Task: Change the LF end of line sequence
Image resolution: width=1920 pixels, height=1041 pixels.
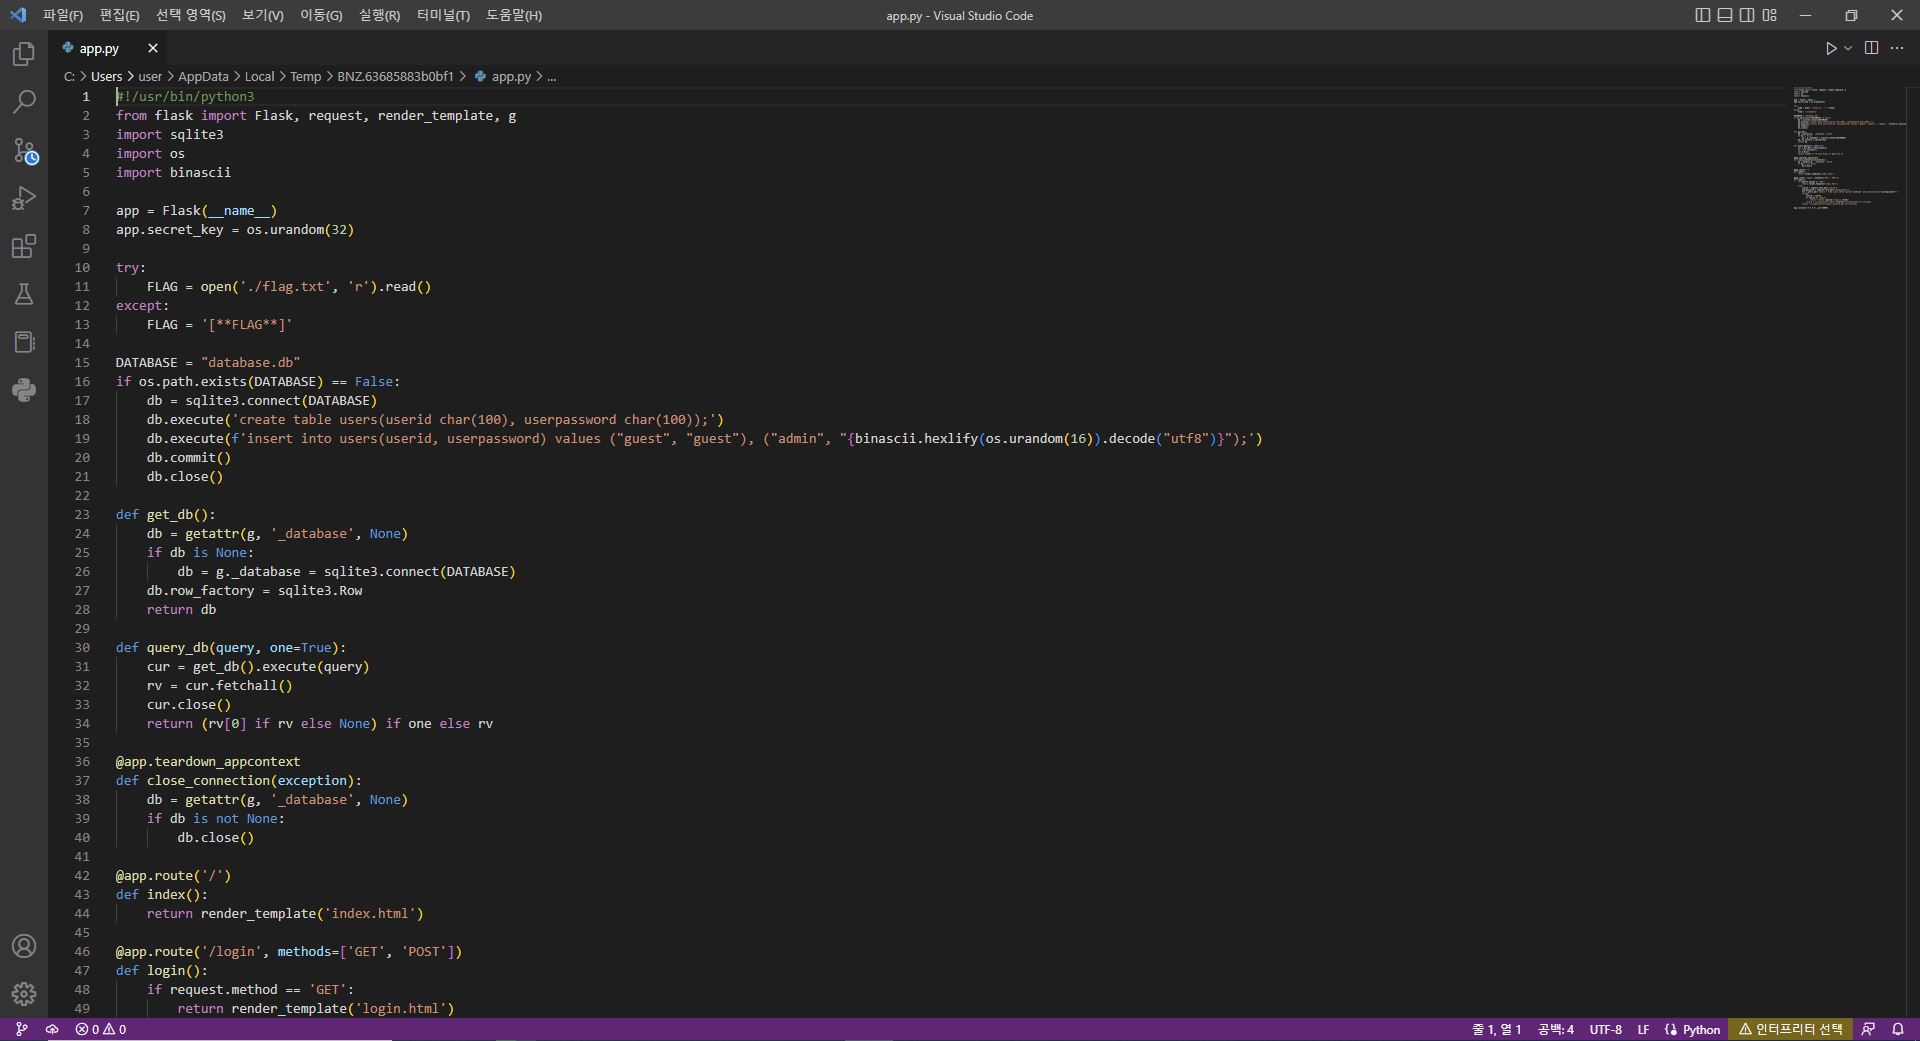Action: pyautogui.click(x=1643, y=1029)
